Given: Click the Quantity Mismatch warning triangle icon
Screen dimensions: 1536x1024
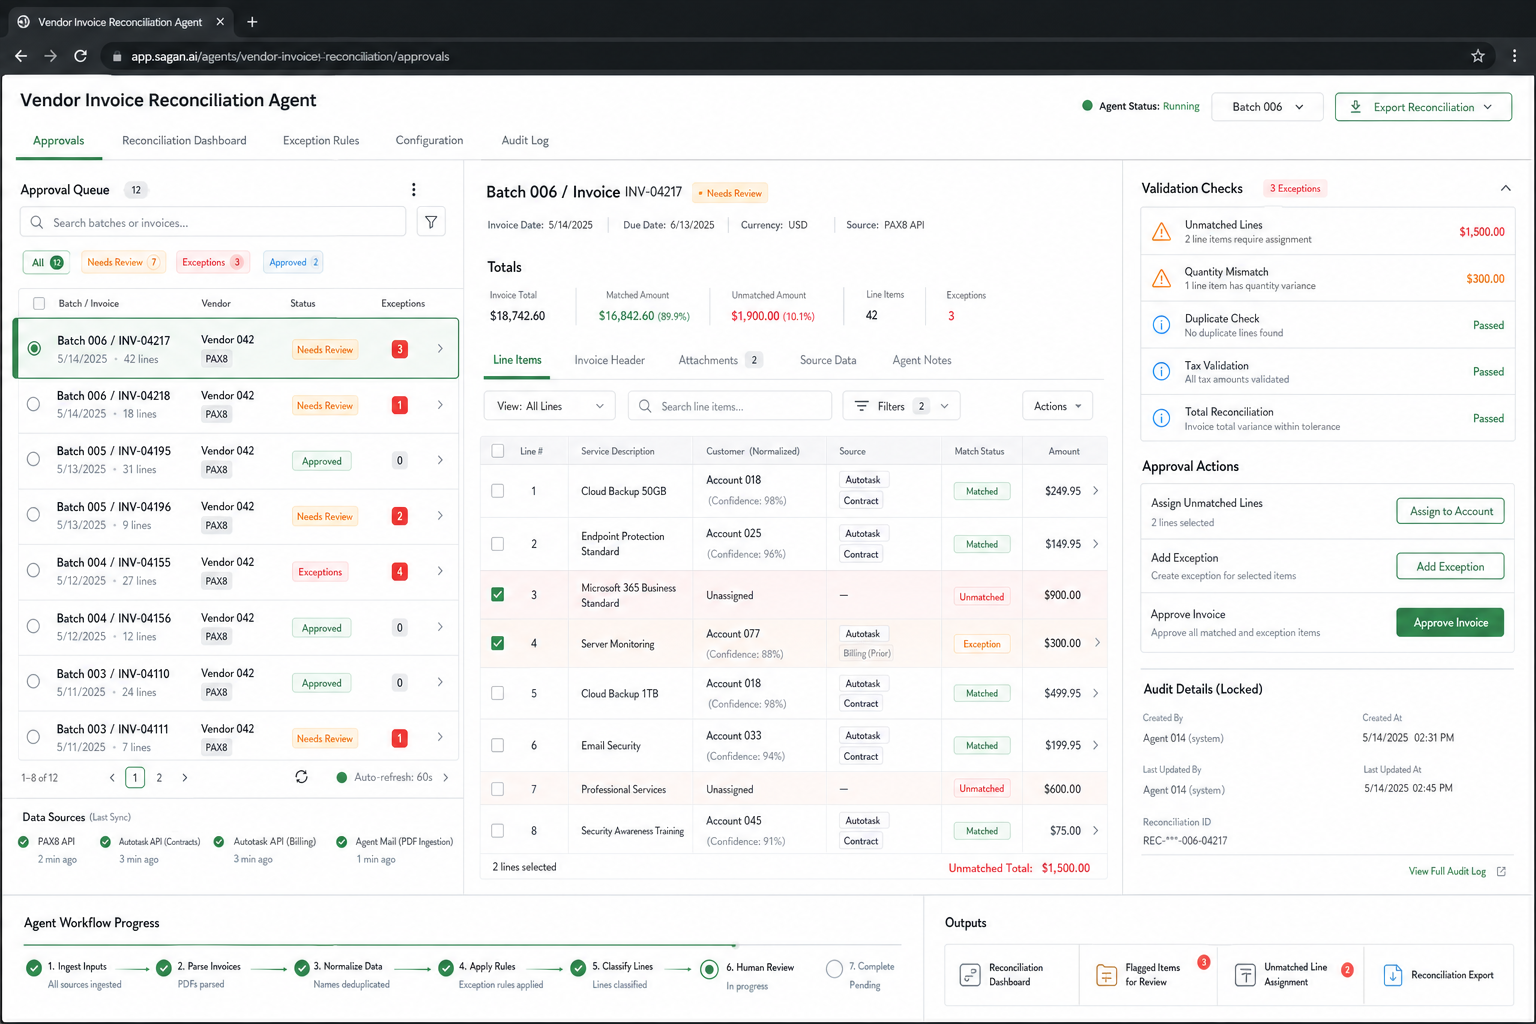Looking at the screenshot, I should pos(1161,278).
